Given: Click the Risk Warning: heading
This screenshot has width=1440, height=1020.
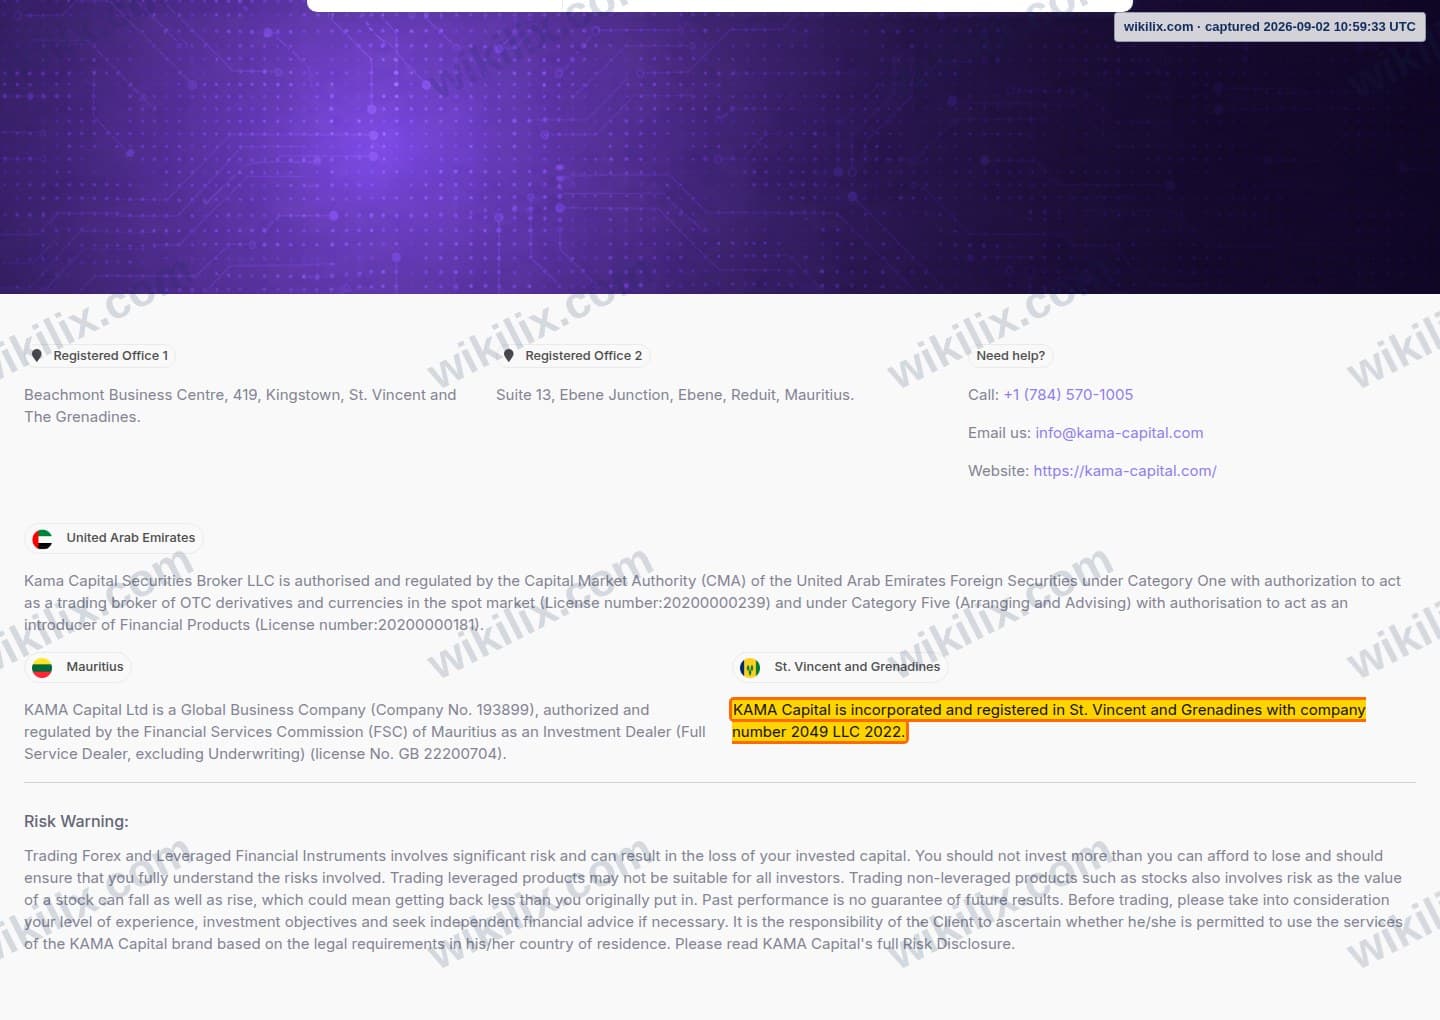Looking at the screenshot, I should [76, 822].
